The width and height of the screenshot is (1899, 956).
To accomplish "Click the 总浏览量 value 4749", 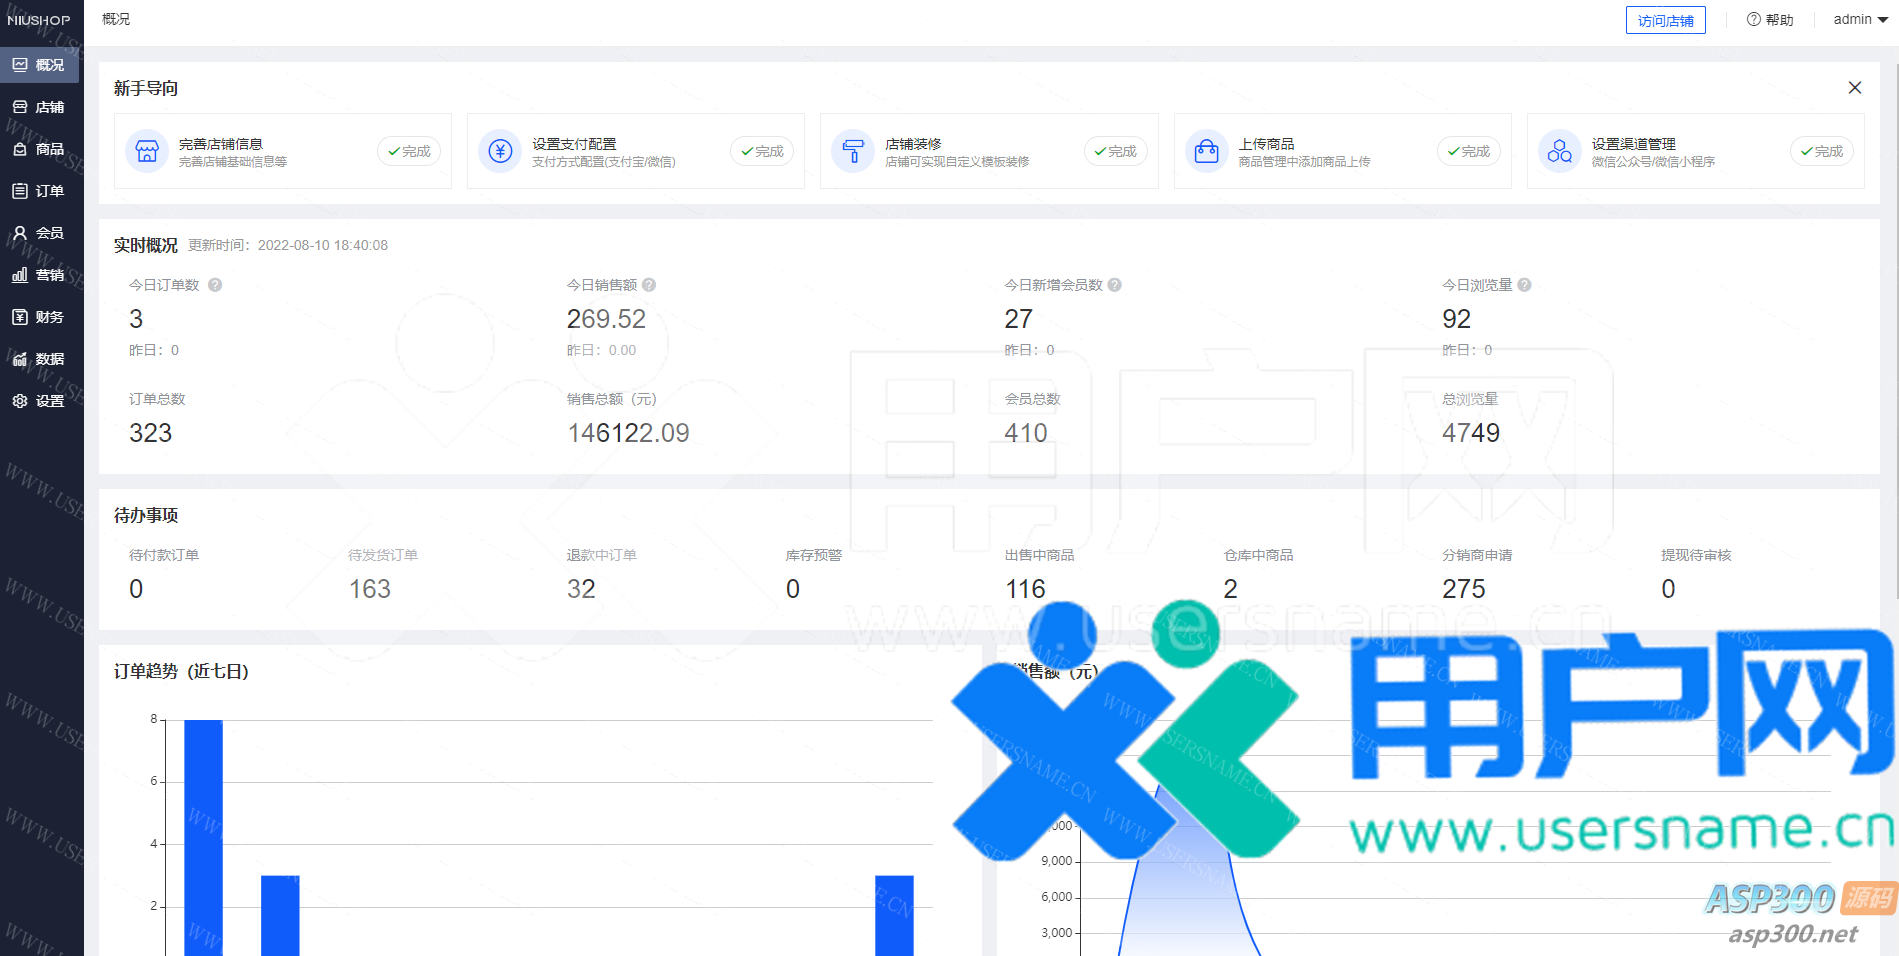I will pos(1471,433).
